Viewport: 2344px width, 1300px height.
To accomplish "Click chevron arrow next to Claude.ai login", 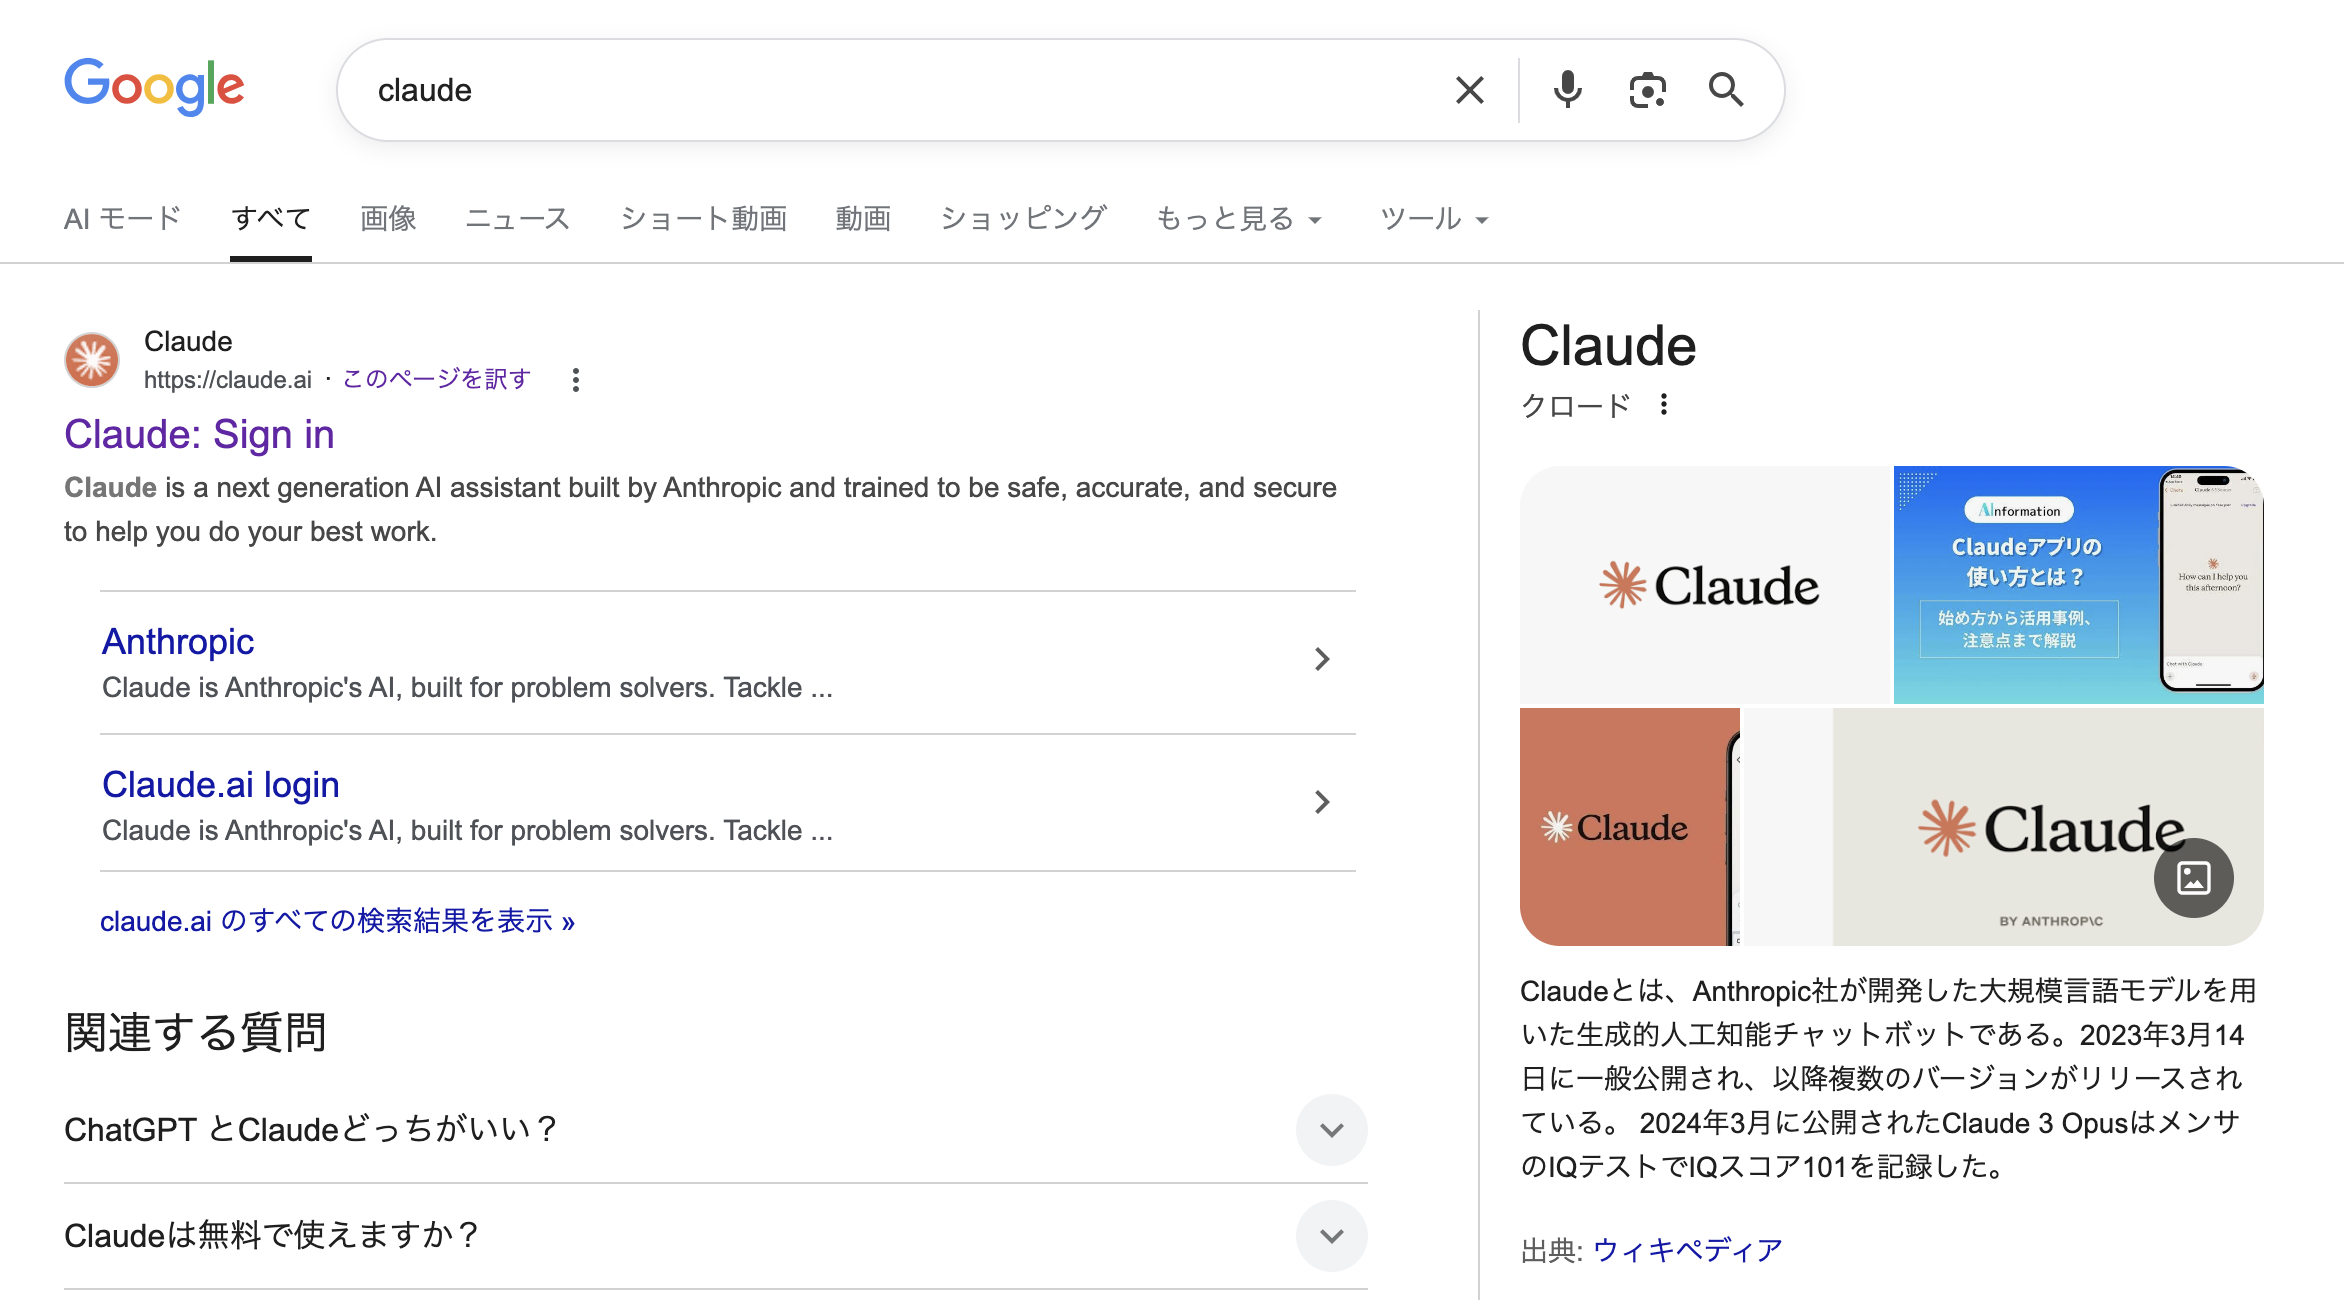I will (1321, 801).
